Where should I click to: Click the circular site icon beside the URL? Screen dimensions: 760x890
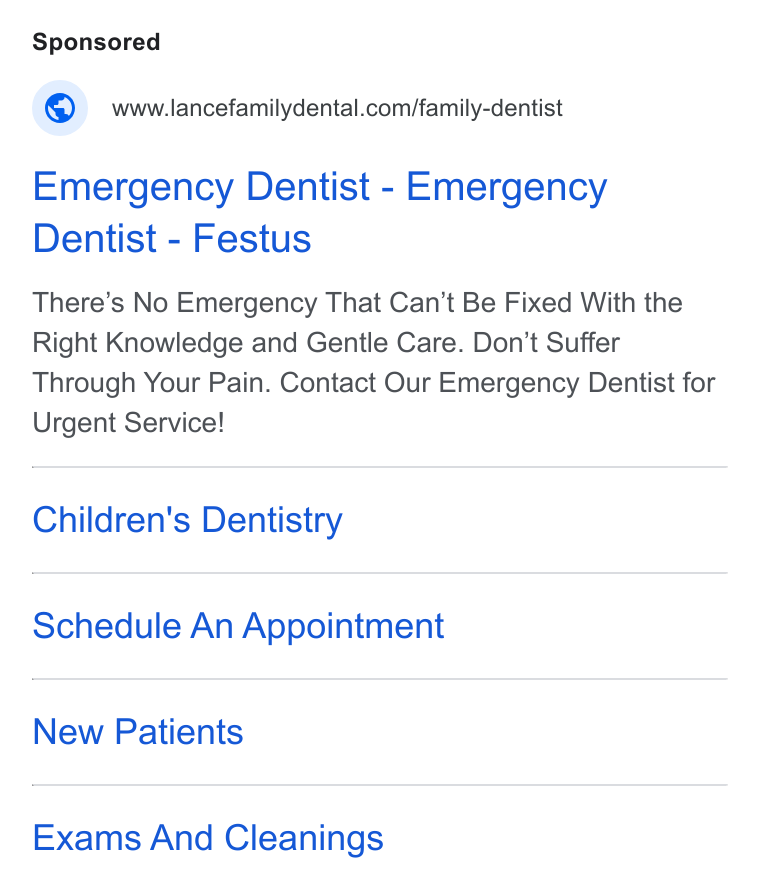point(60,108)
